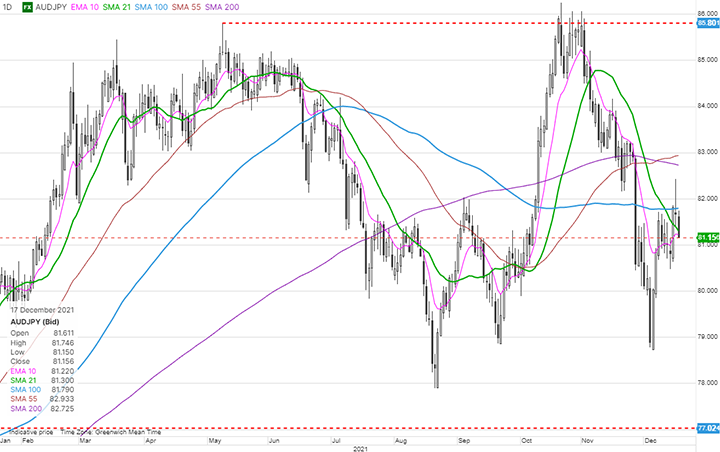Click the Nov label on time axis

click(587, 441)
